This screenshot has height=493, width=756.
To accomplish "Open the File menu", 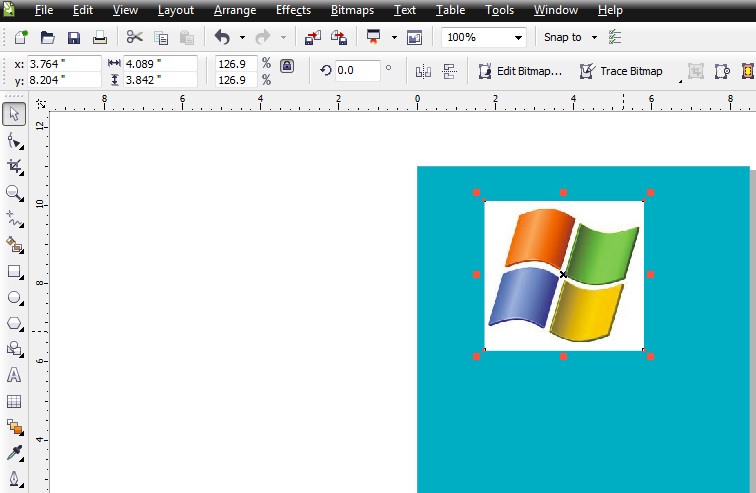I will point(44,10).
